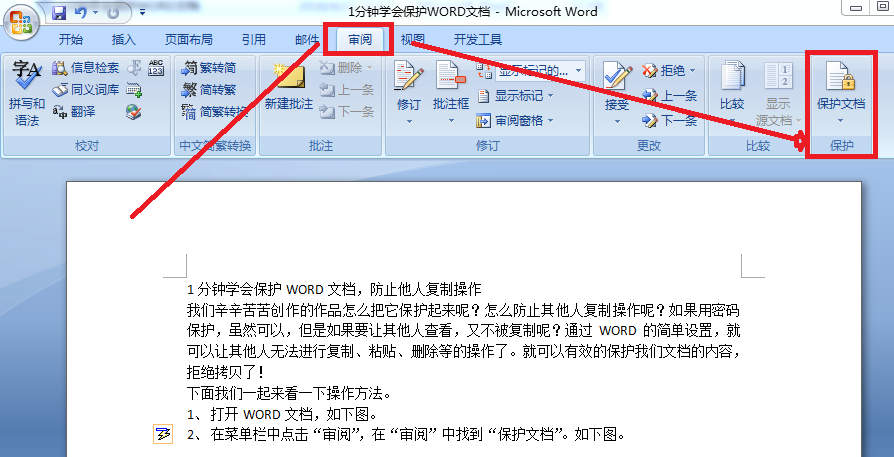
Task: Open 同义词库 thesaurus
Action: point(86,90)
